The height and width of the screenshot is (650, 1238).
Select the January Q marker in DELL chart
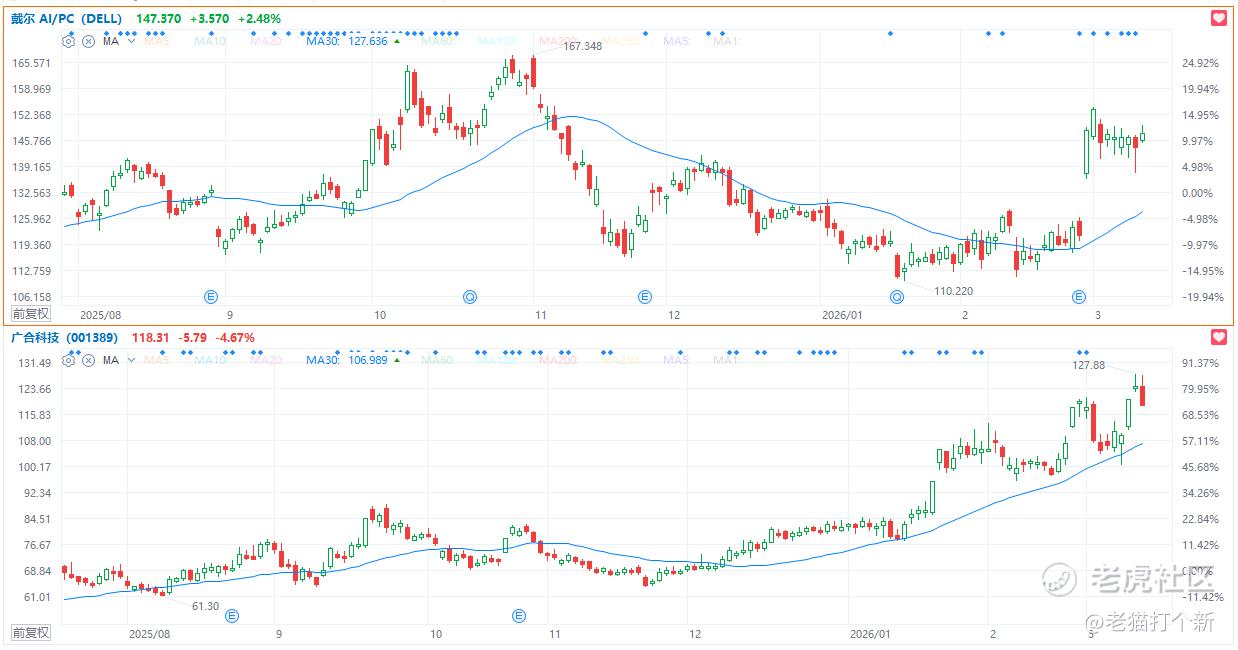pos(897,296)
